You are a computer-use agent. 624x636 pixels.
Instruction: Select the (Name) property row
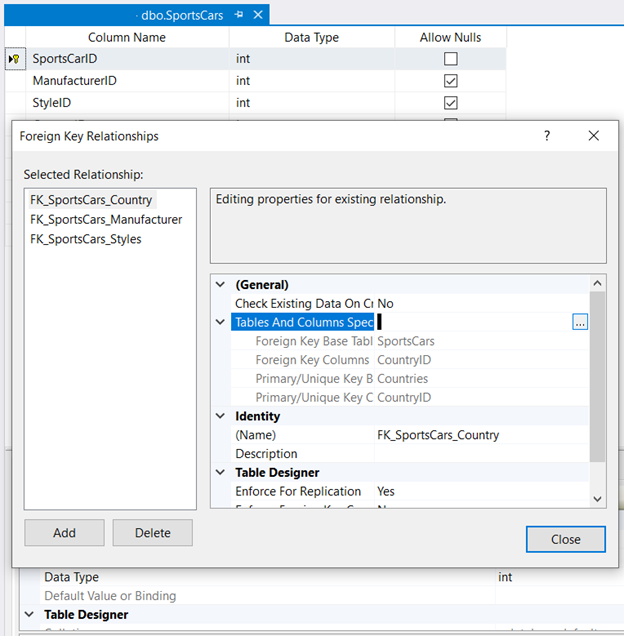[x=410, y=435]
